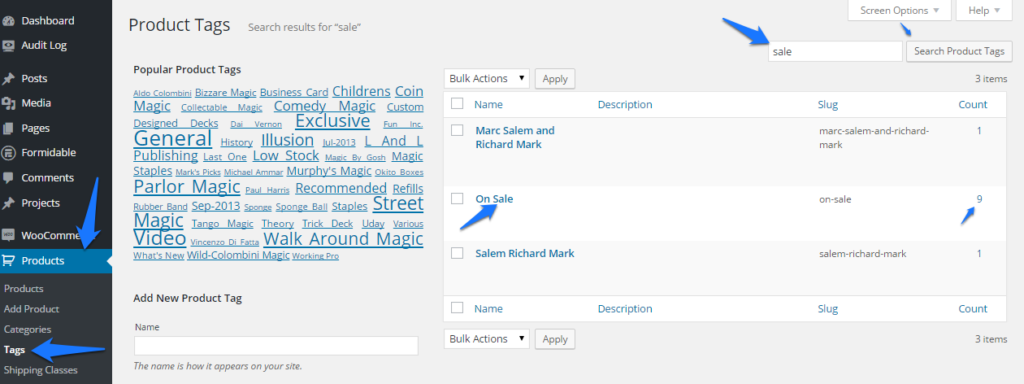Click the Formidable sidebar icon

(8, 153)
